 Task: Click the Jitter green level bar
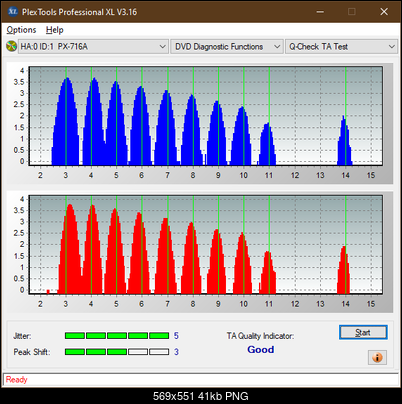coord(117,335)
